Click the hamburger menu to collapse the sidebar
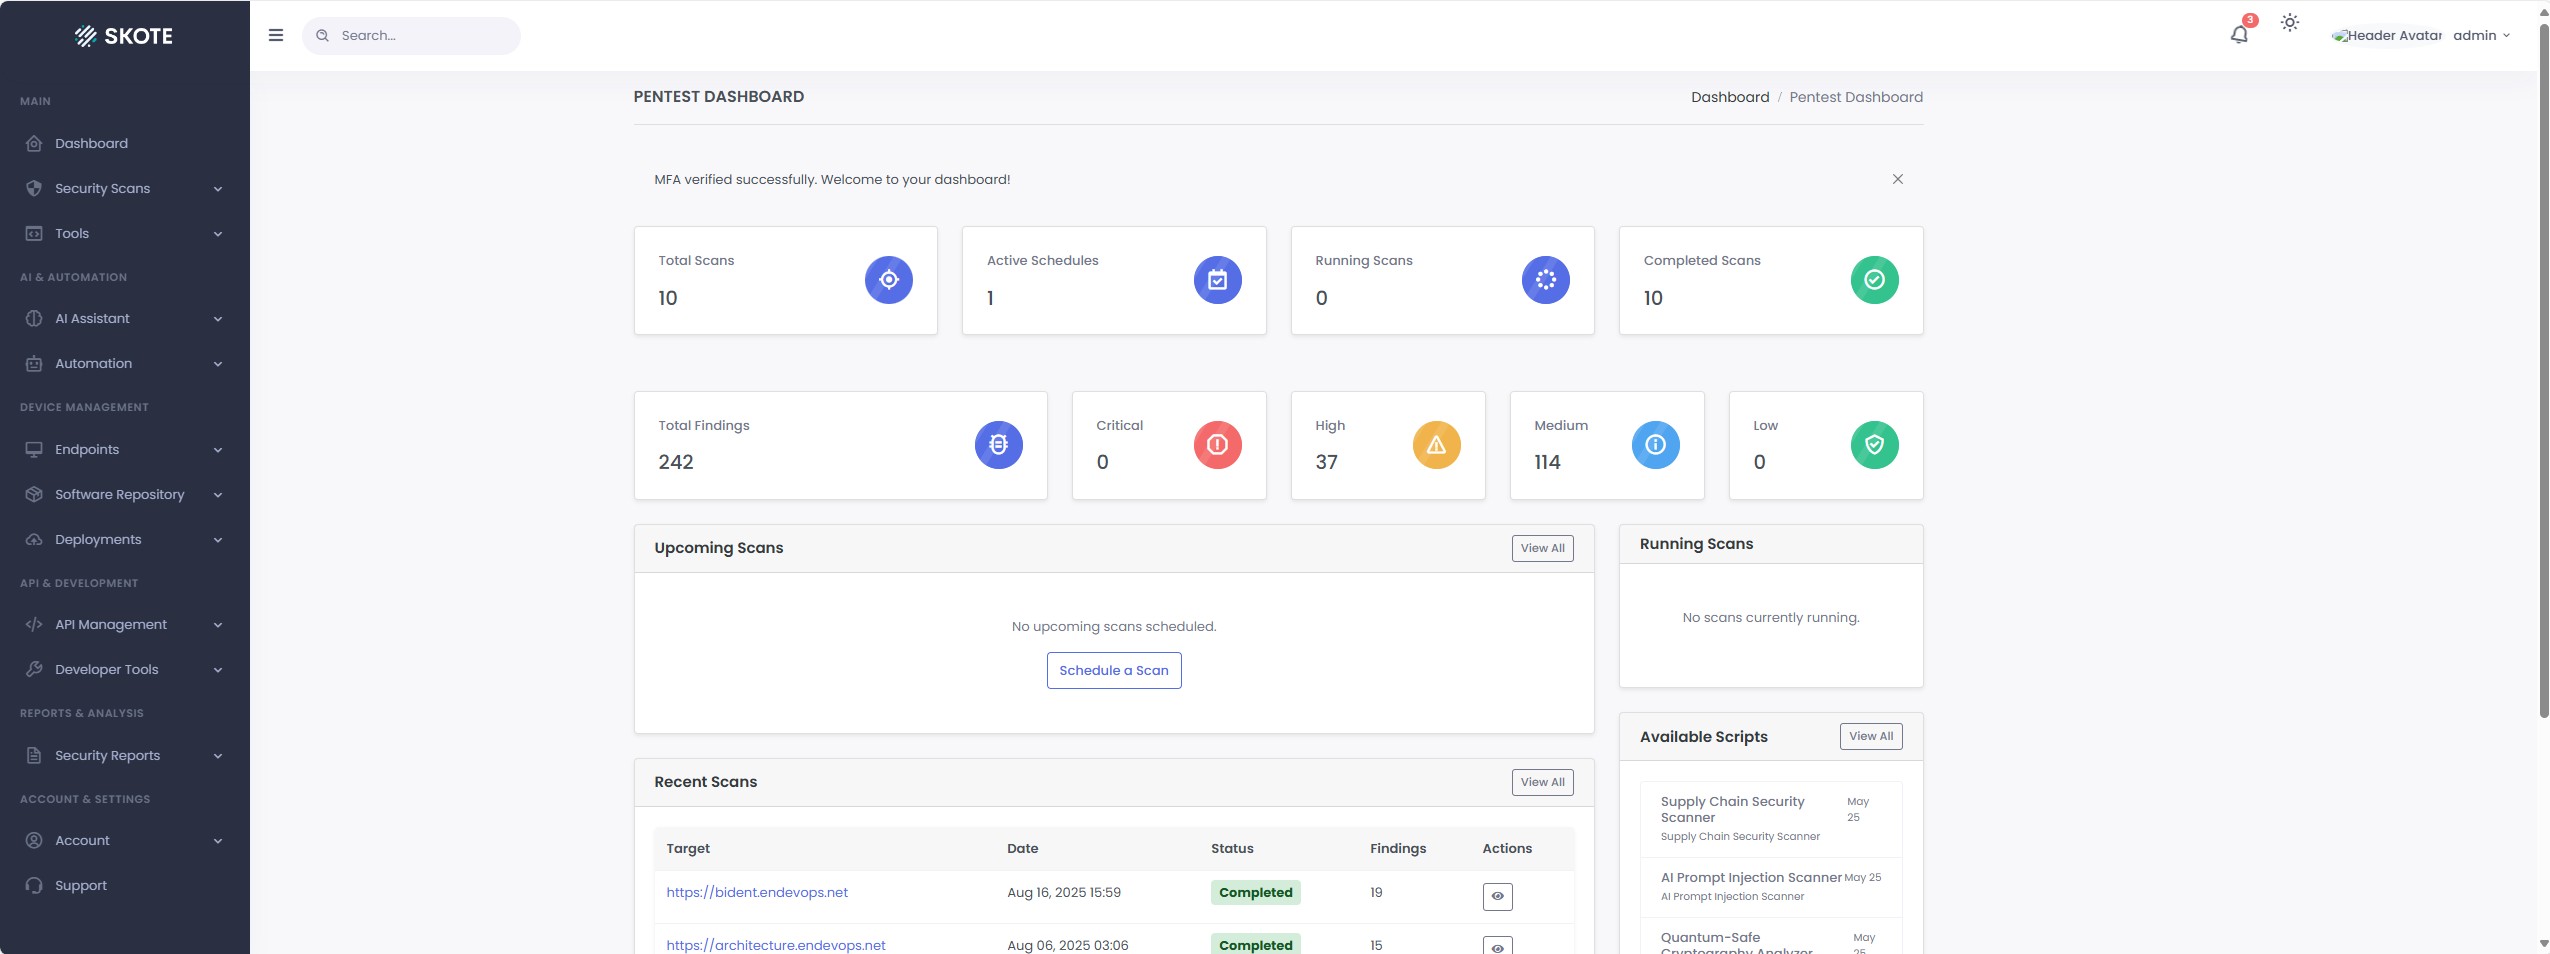Screen dimensions: 2550x954 [x=275, y=34]
